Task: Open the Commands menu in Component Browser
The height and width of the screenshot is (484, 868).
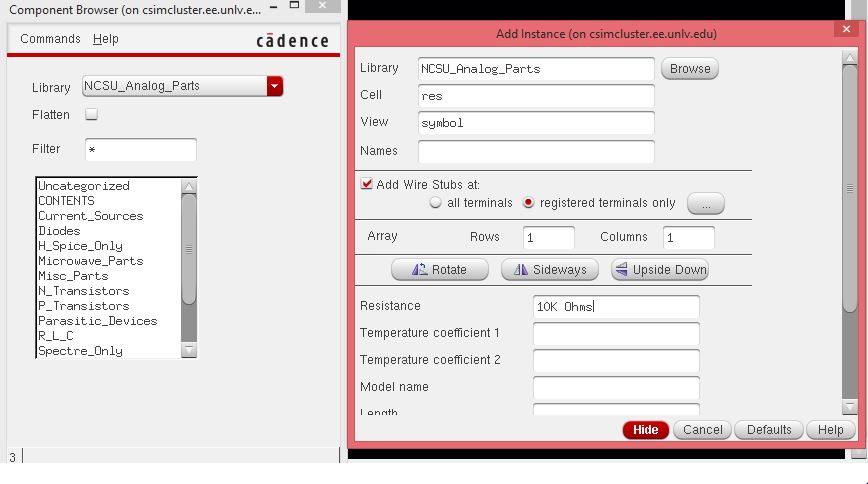Action: coord(50,39)
